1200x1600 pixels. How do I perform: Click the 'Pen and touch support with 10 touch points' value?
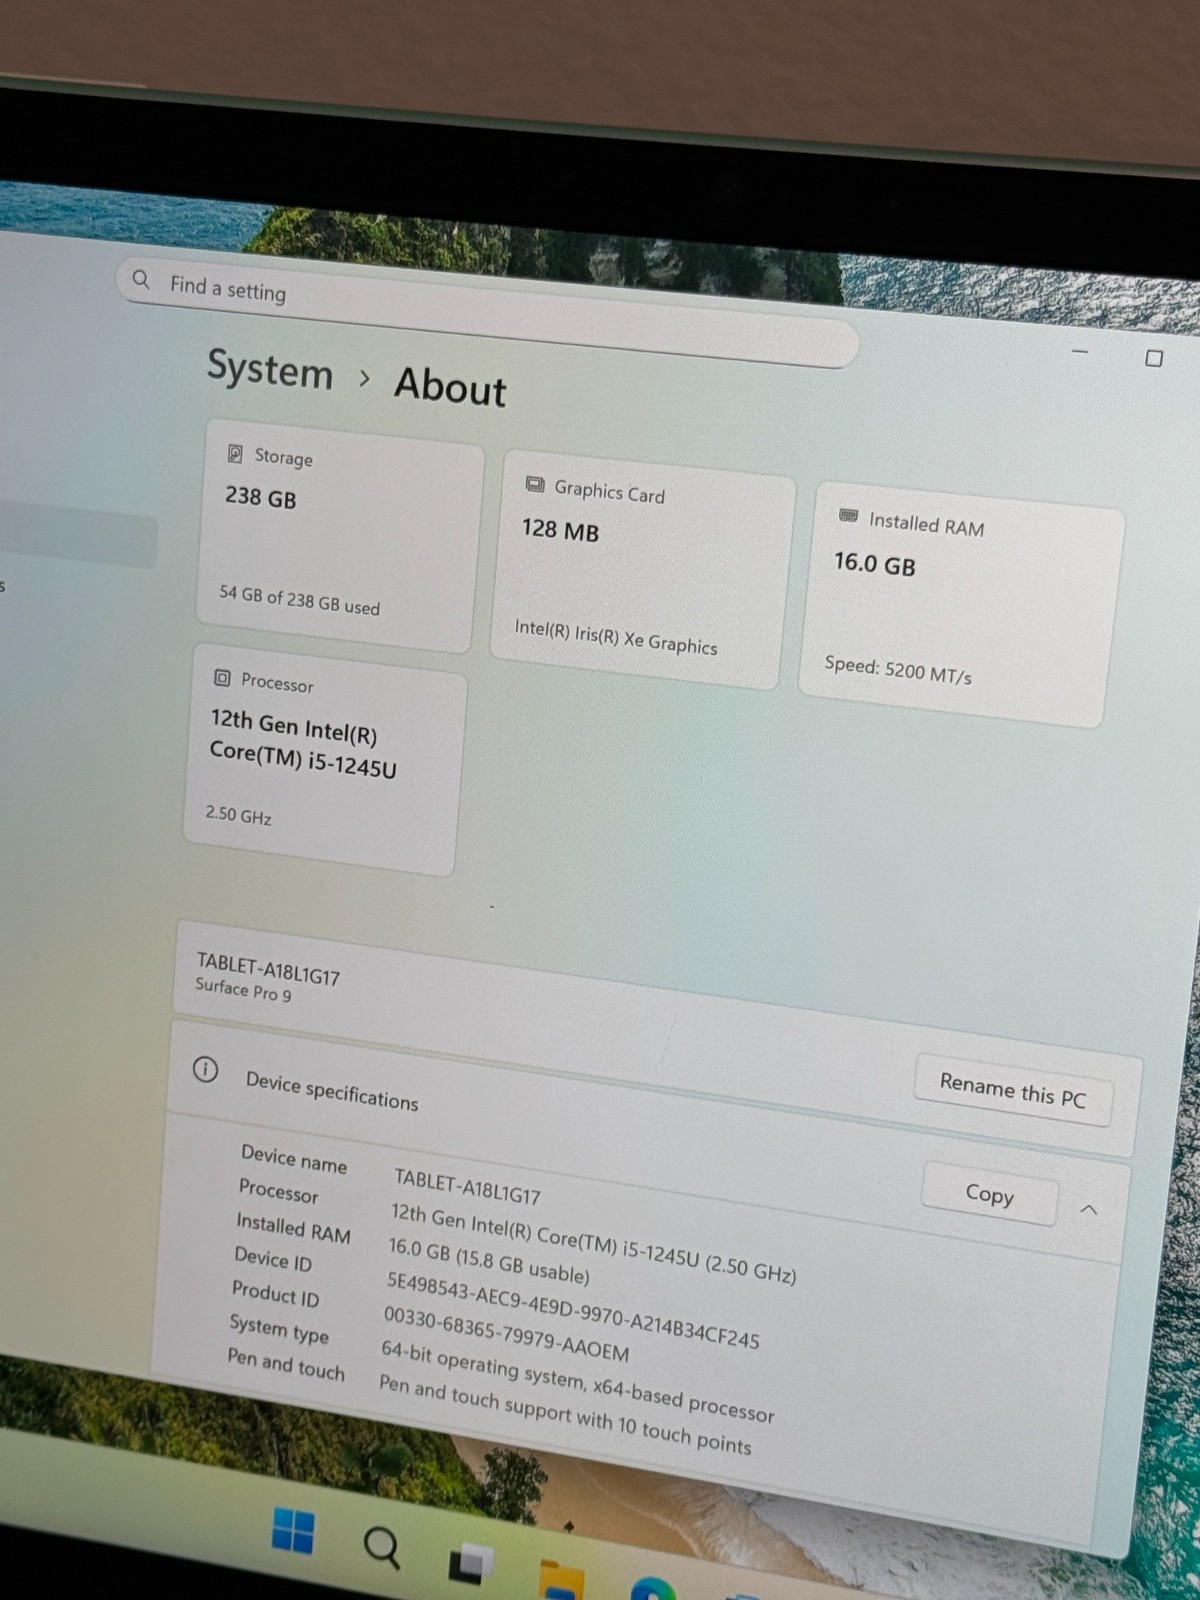[565, 1416]
